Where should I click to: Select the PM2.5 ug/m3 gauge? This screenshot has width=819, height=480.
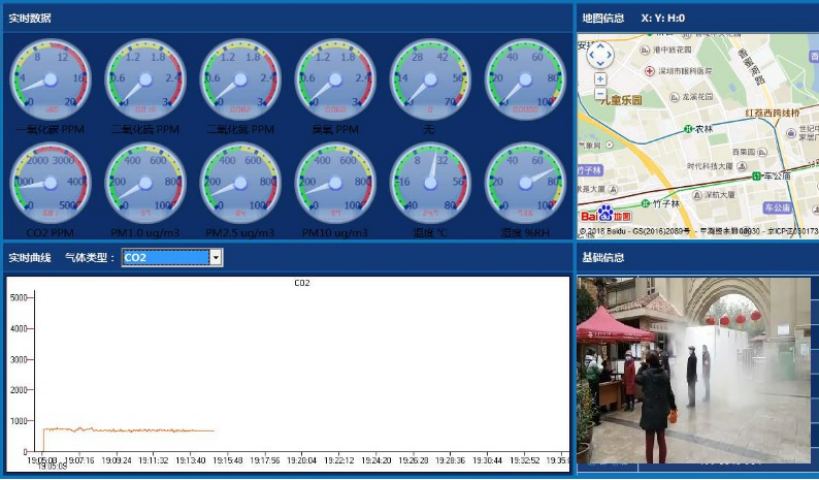pos(240,184)
